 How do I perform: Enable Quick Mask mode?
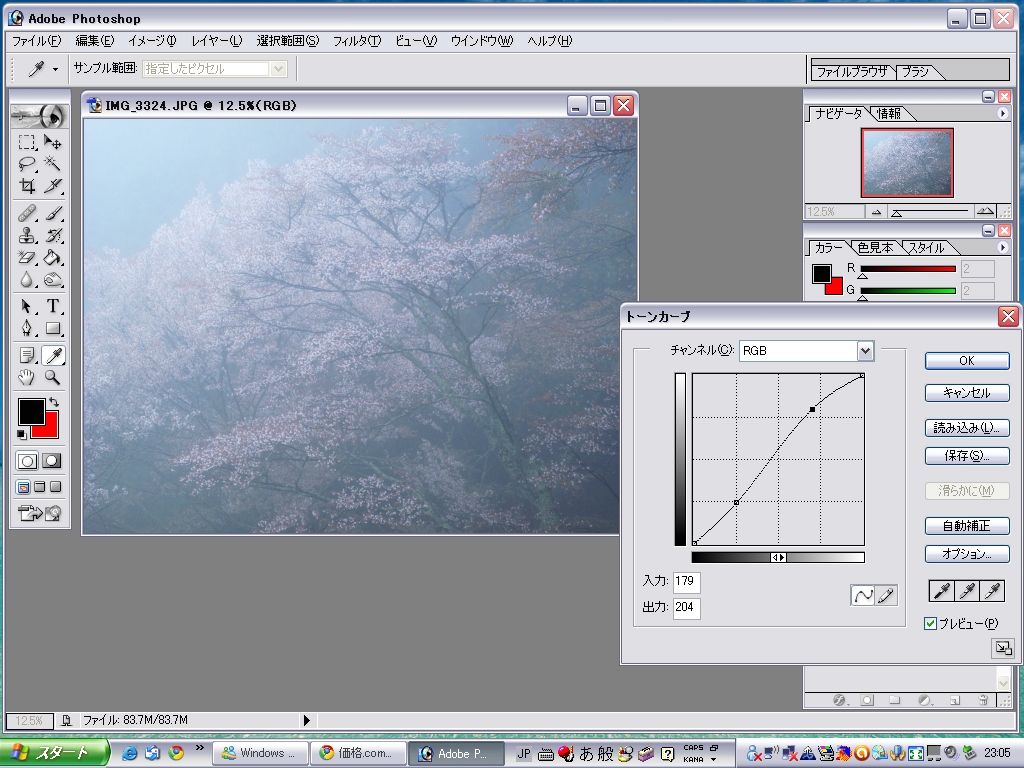[x=52, y=461]
